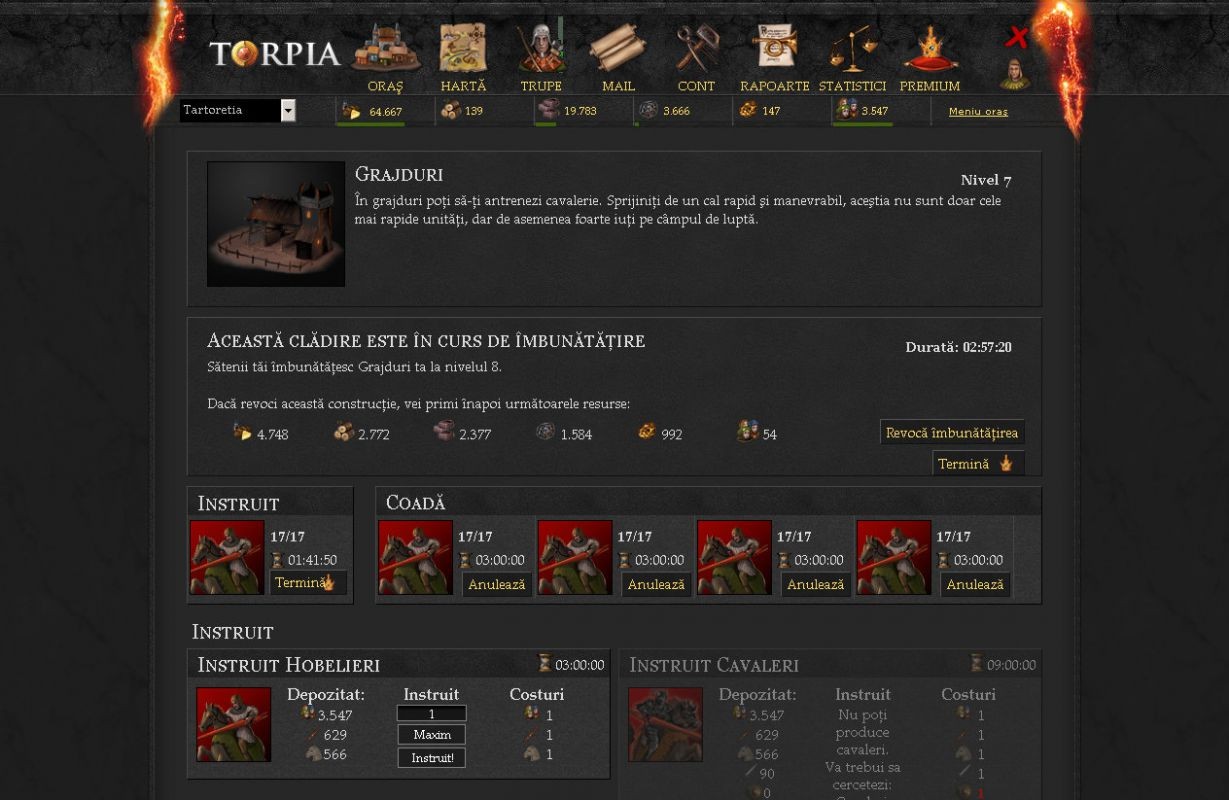Click the Maxim button for Hobelieri
Image resolution: width=1229 pixels, height=800 pixels.
(432, 735)
